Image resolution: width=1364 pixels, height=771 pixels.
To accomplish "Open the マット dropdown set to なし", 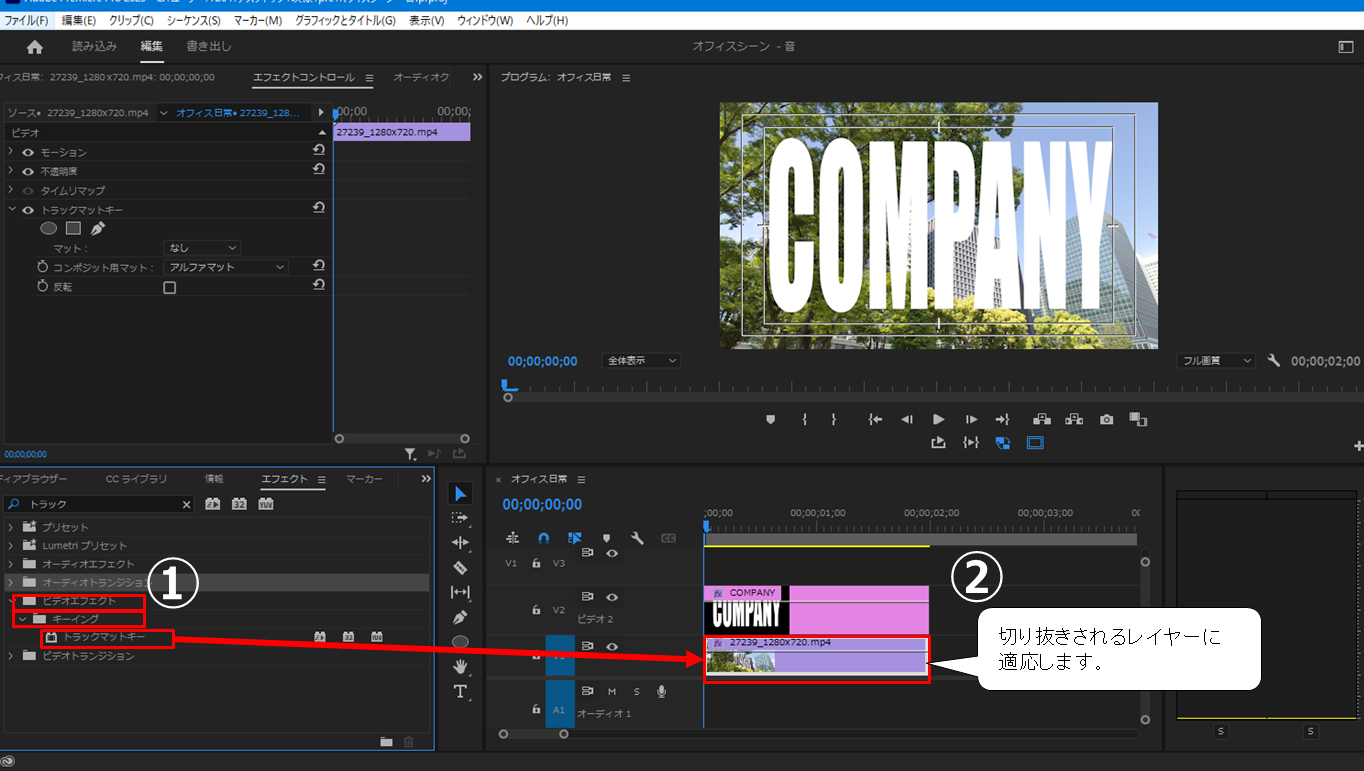I will coord(202,248).
